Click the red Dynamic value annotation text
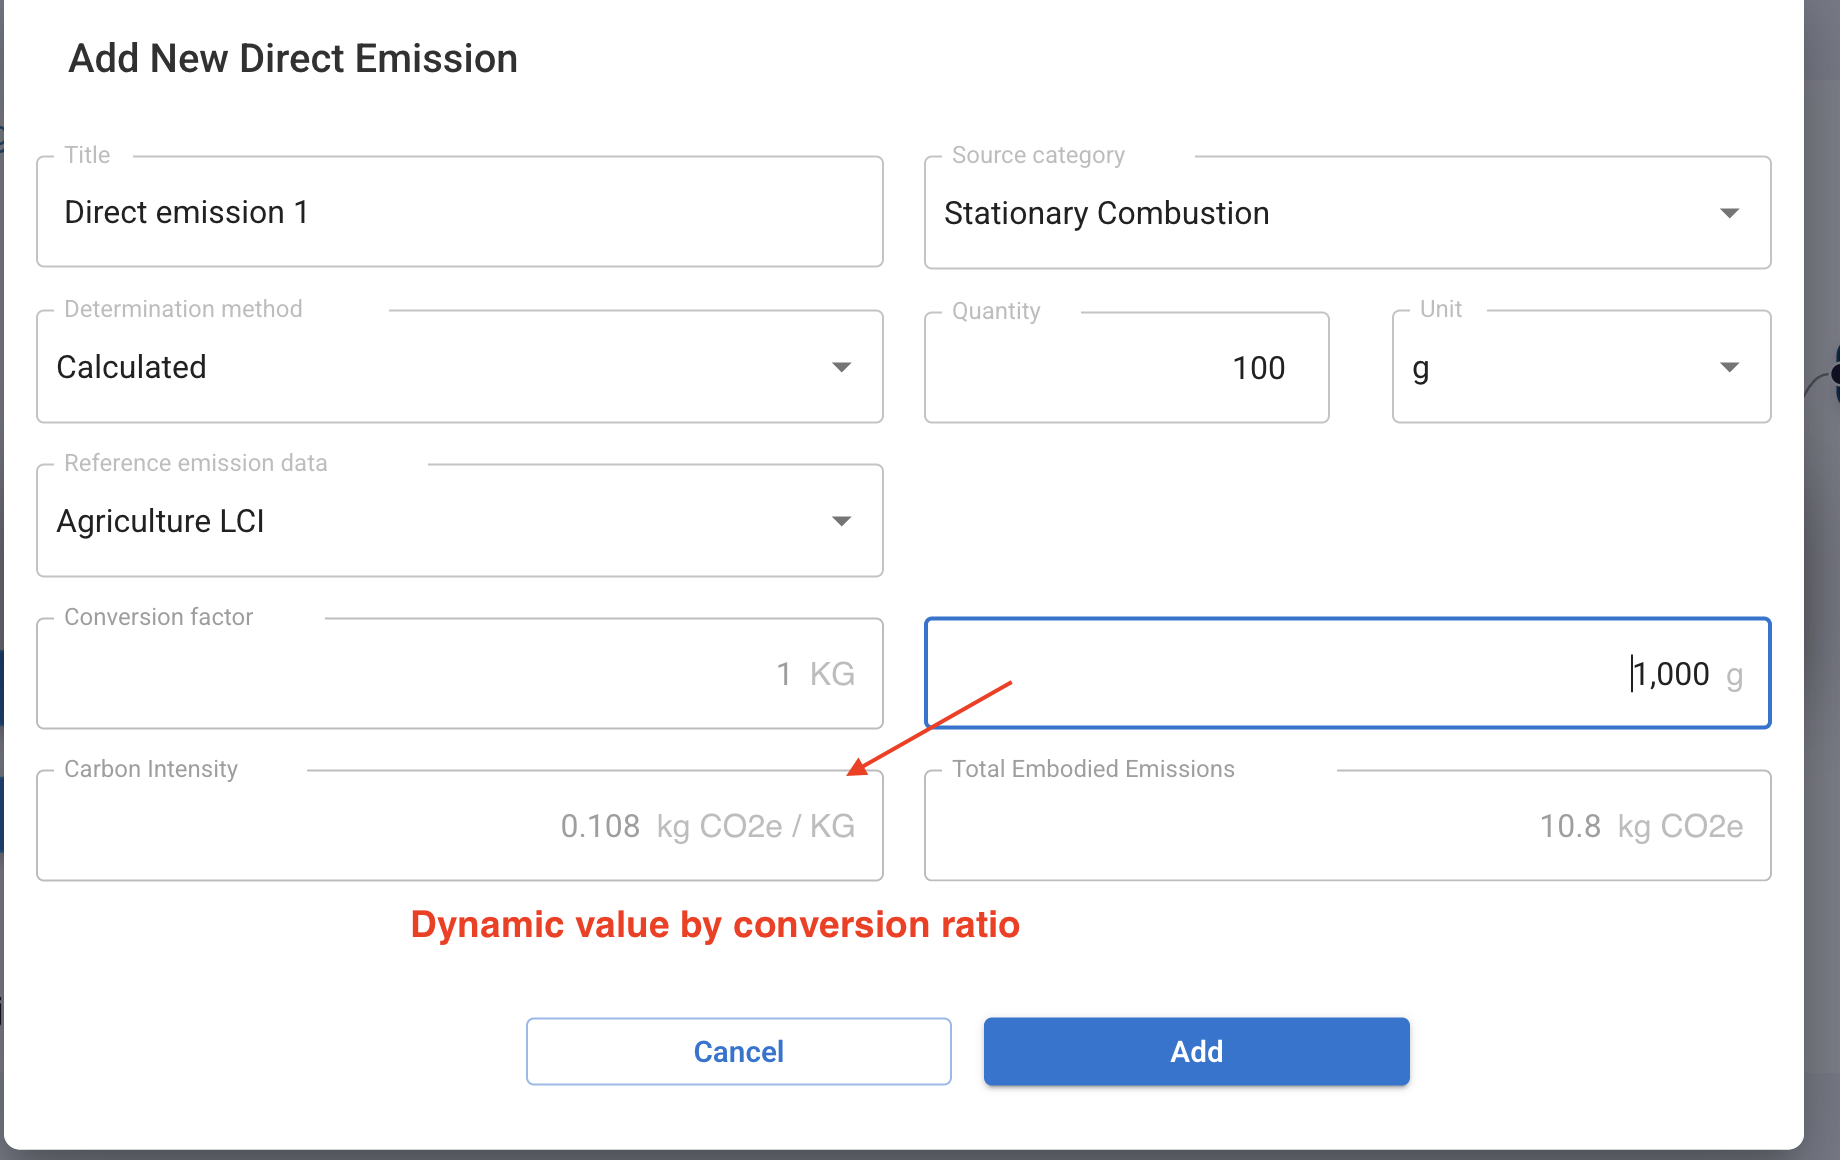1840x1160 pixels. pyautogui.click(x=715, y=925)
